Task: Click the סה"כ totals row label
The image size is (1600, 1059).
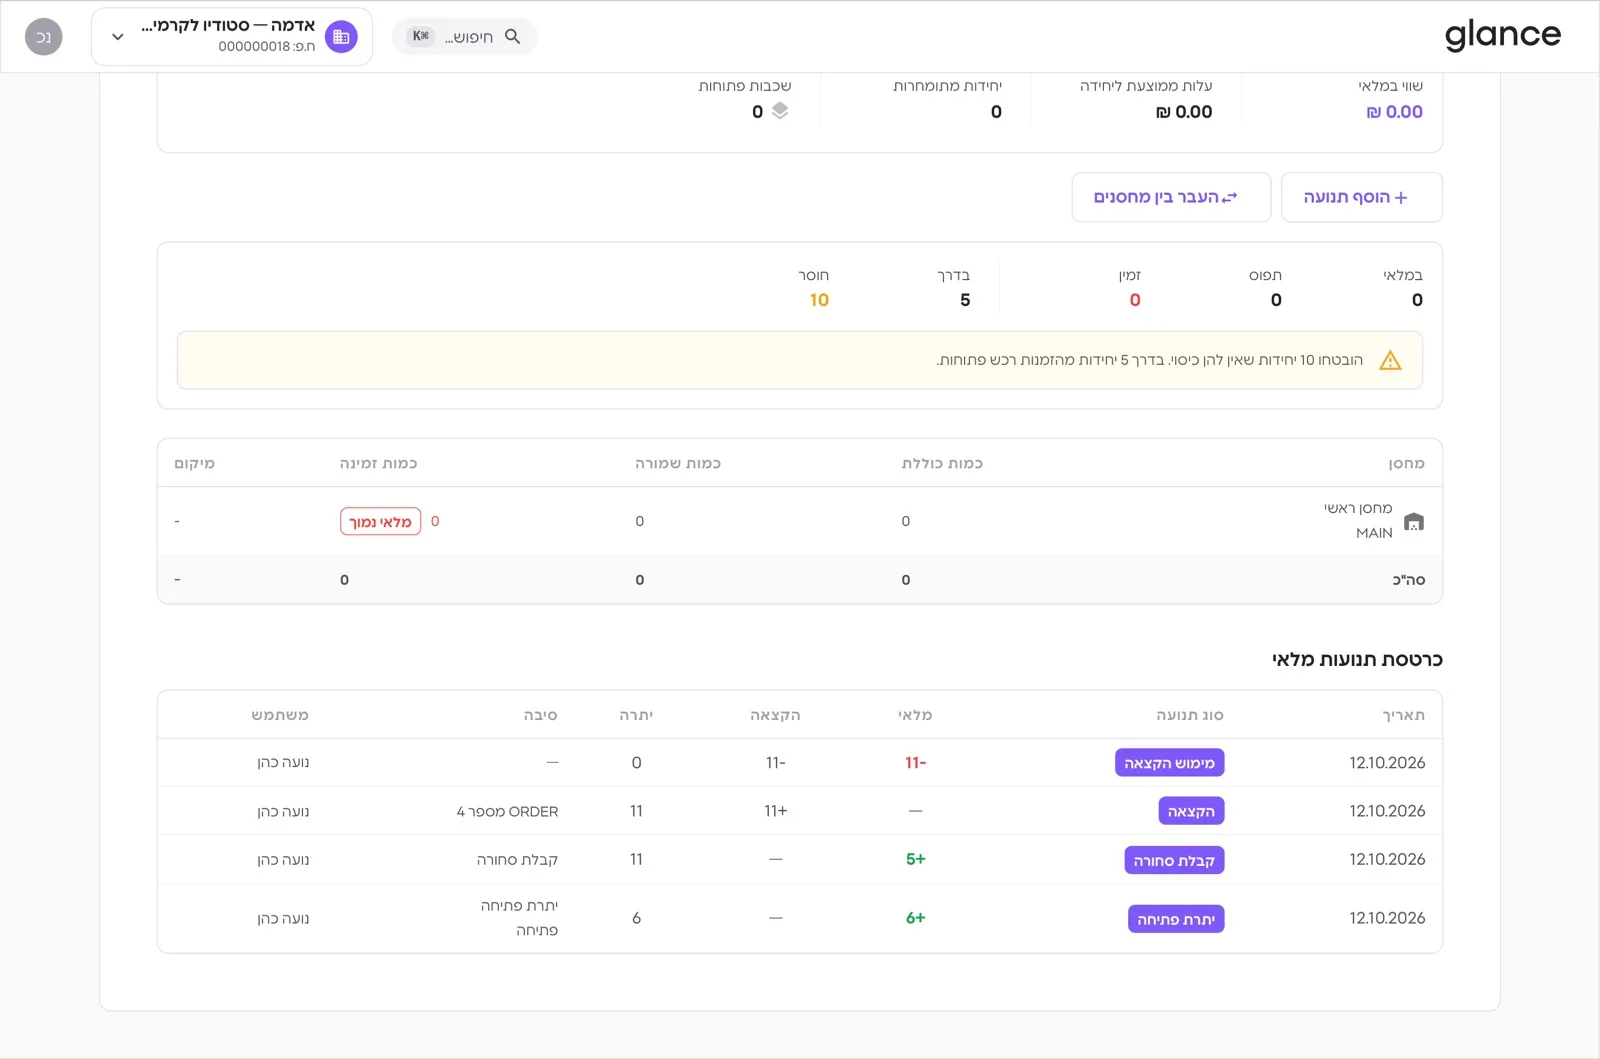Action: click(x=1409, y=580)
